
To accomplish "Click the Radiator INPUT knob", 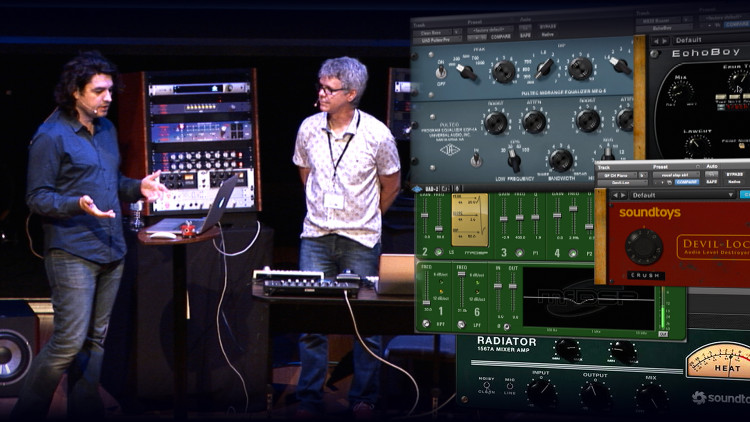I will [x=541, y=393].
